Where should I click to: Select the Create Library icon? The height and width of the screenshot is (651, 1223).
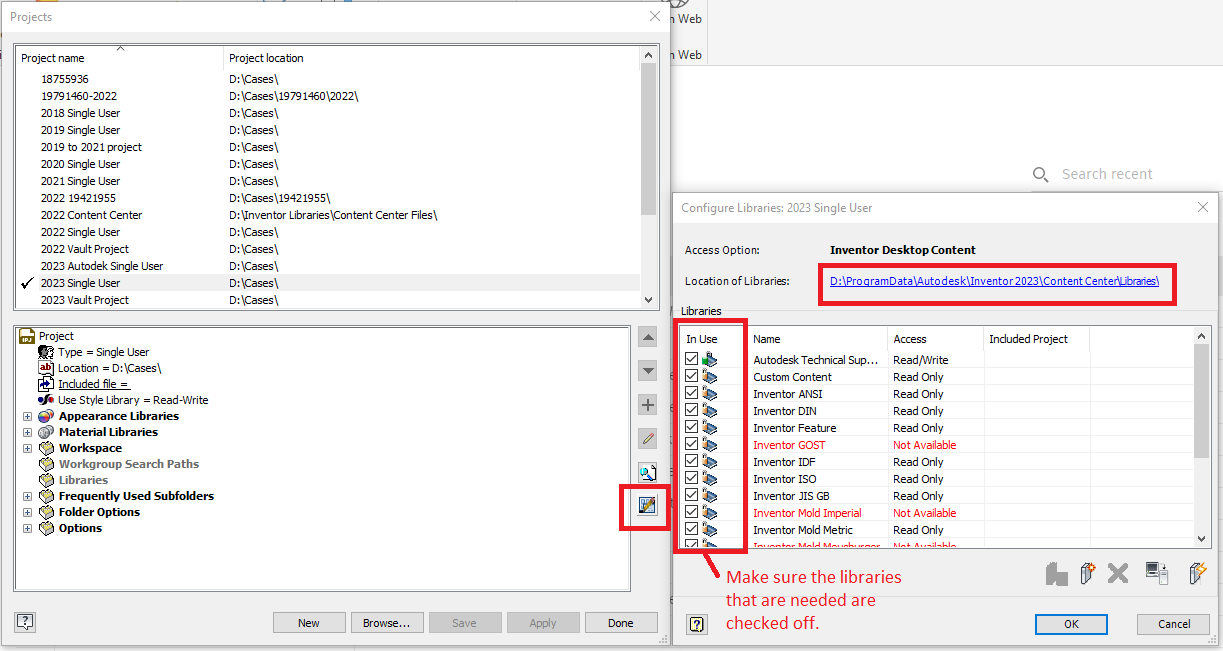[1088, 574]
